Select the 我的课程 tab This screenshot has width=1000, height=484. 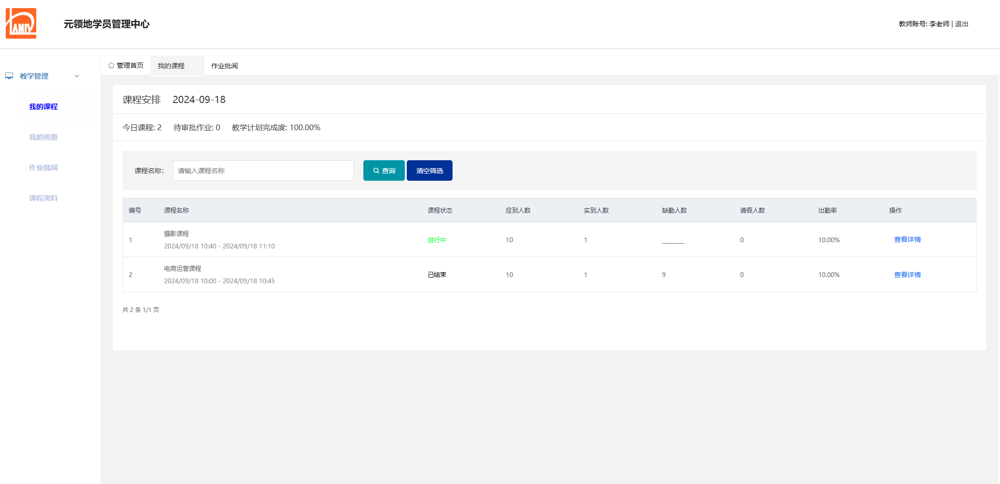(171, 66)
